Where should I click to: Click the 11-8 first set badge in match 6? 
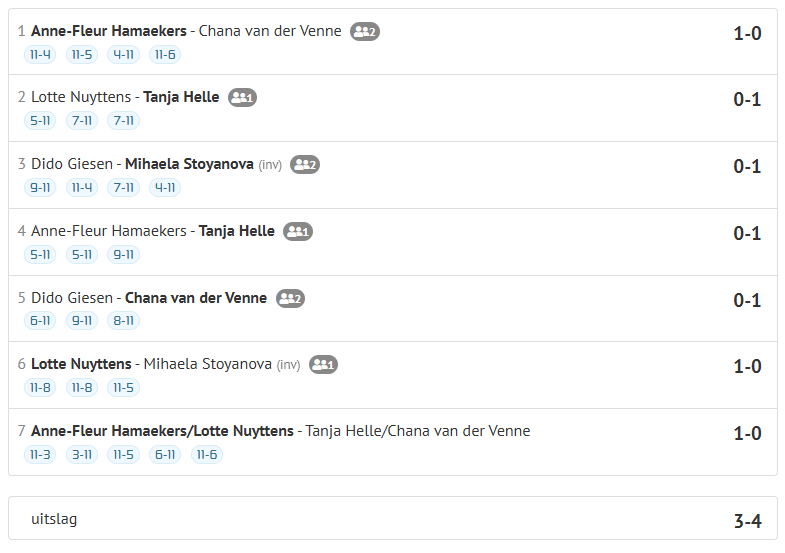pyautogui.click(x=40, y=388)
